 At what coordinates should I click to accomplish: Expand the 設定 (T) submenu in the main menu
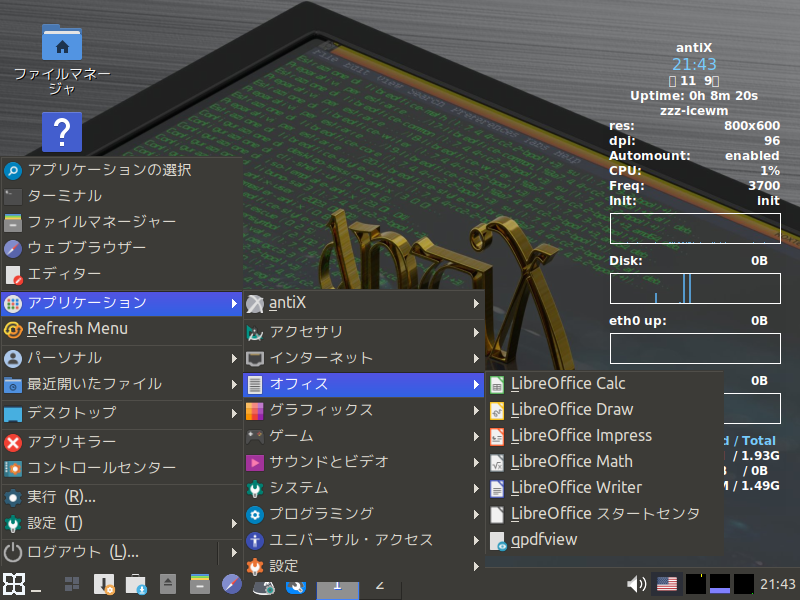point(122,523)
